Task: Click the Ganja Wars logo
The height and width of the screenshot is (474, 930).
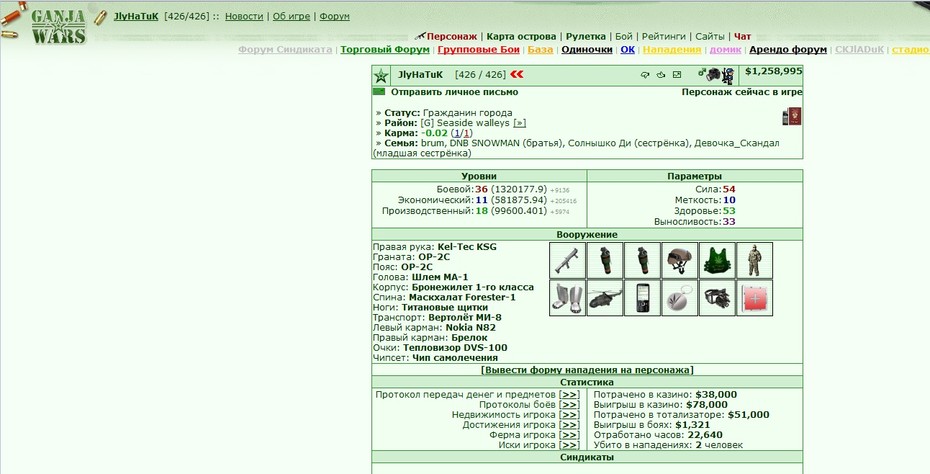Action: [59, 26]
